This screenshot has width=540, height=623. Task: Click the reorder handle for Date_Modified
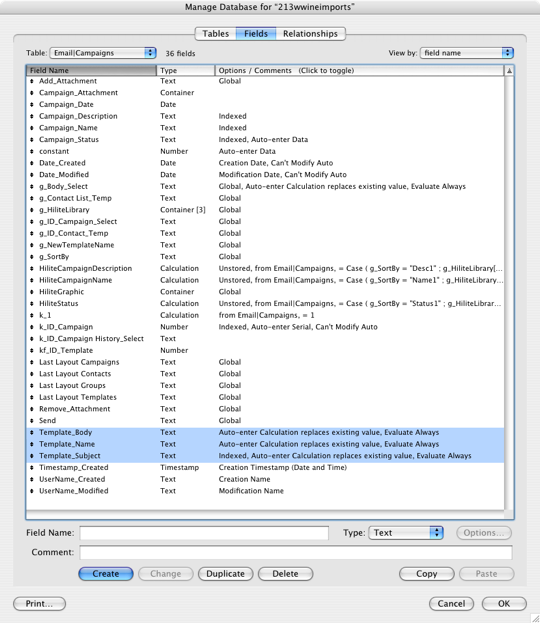[x=32, y=175]
